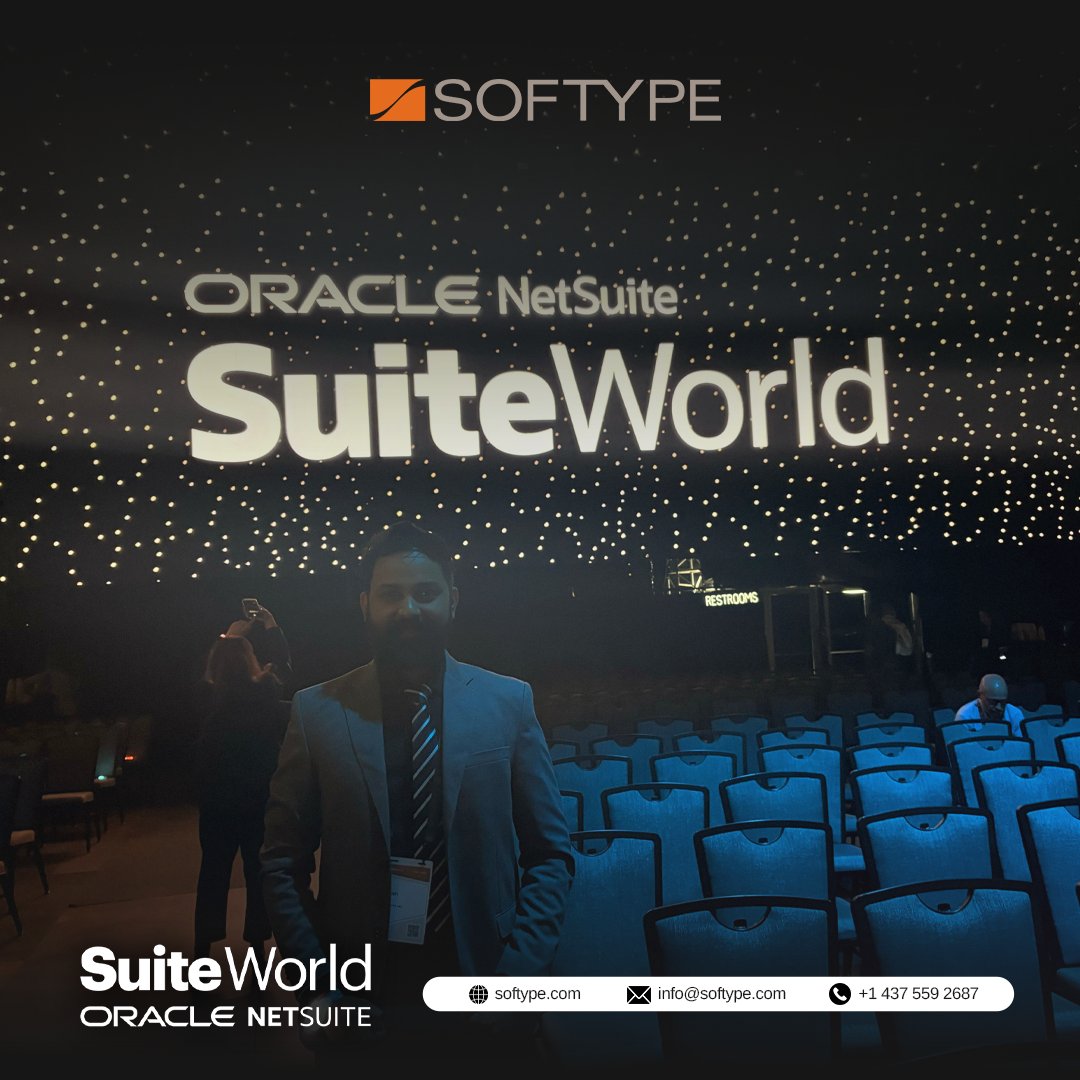Image resolution: width=1080 pixels, height=1080 pixels.
Task: Click the phone handset icon
Action: pos(840,994)
